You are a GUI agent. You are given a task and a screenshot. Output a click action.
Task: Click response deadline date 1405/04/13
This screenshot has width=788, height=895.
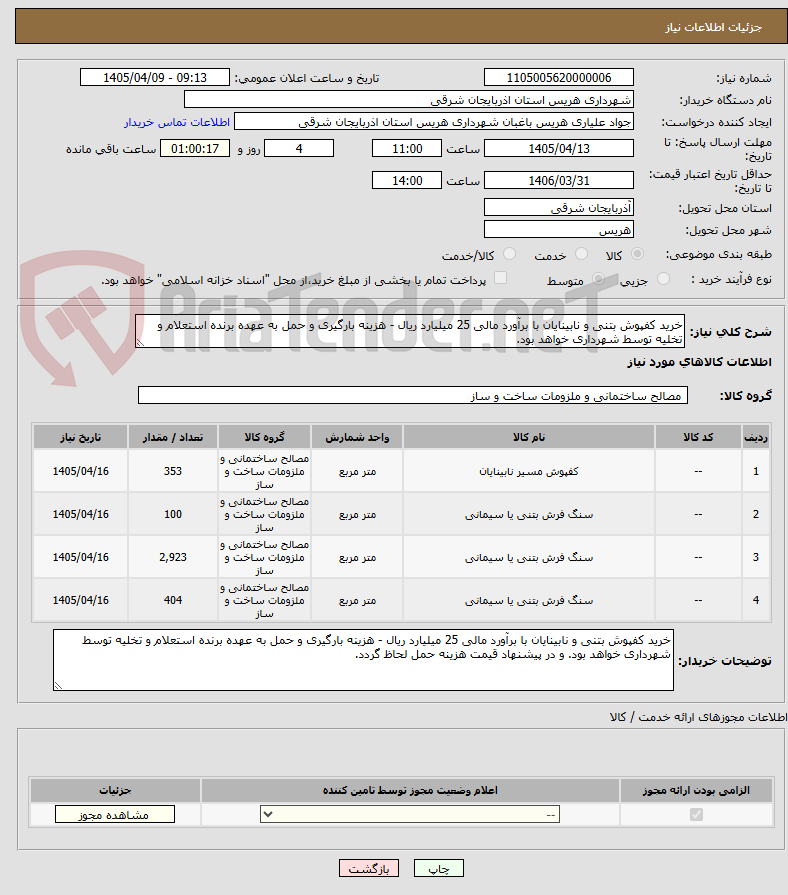pyautogui.click(x=559, y=148)
